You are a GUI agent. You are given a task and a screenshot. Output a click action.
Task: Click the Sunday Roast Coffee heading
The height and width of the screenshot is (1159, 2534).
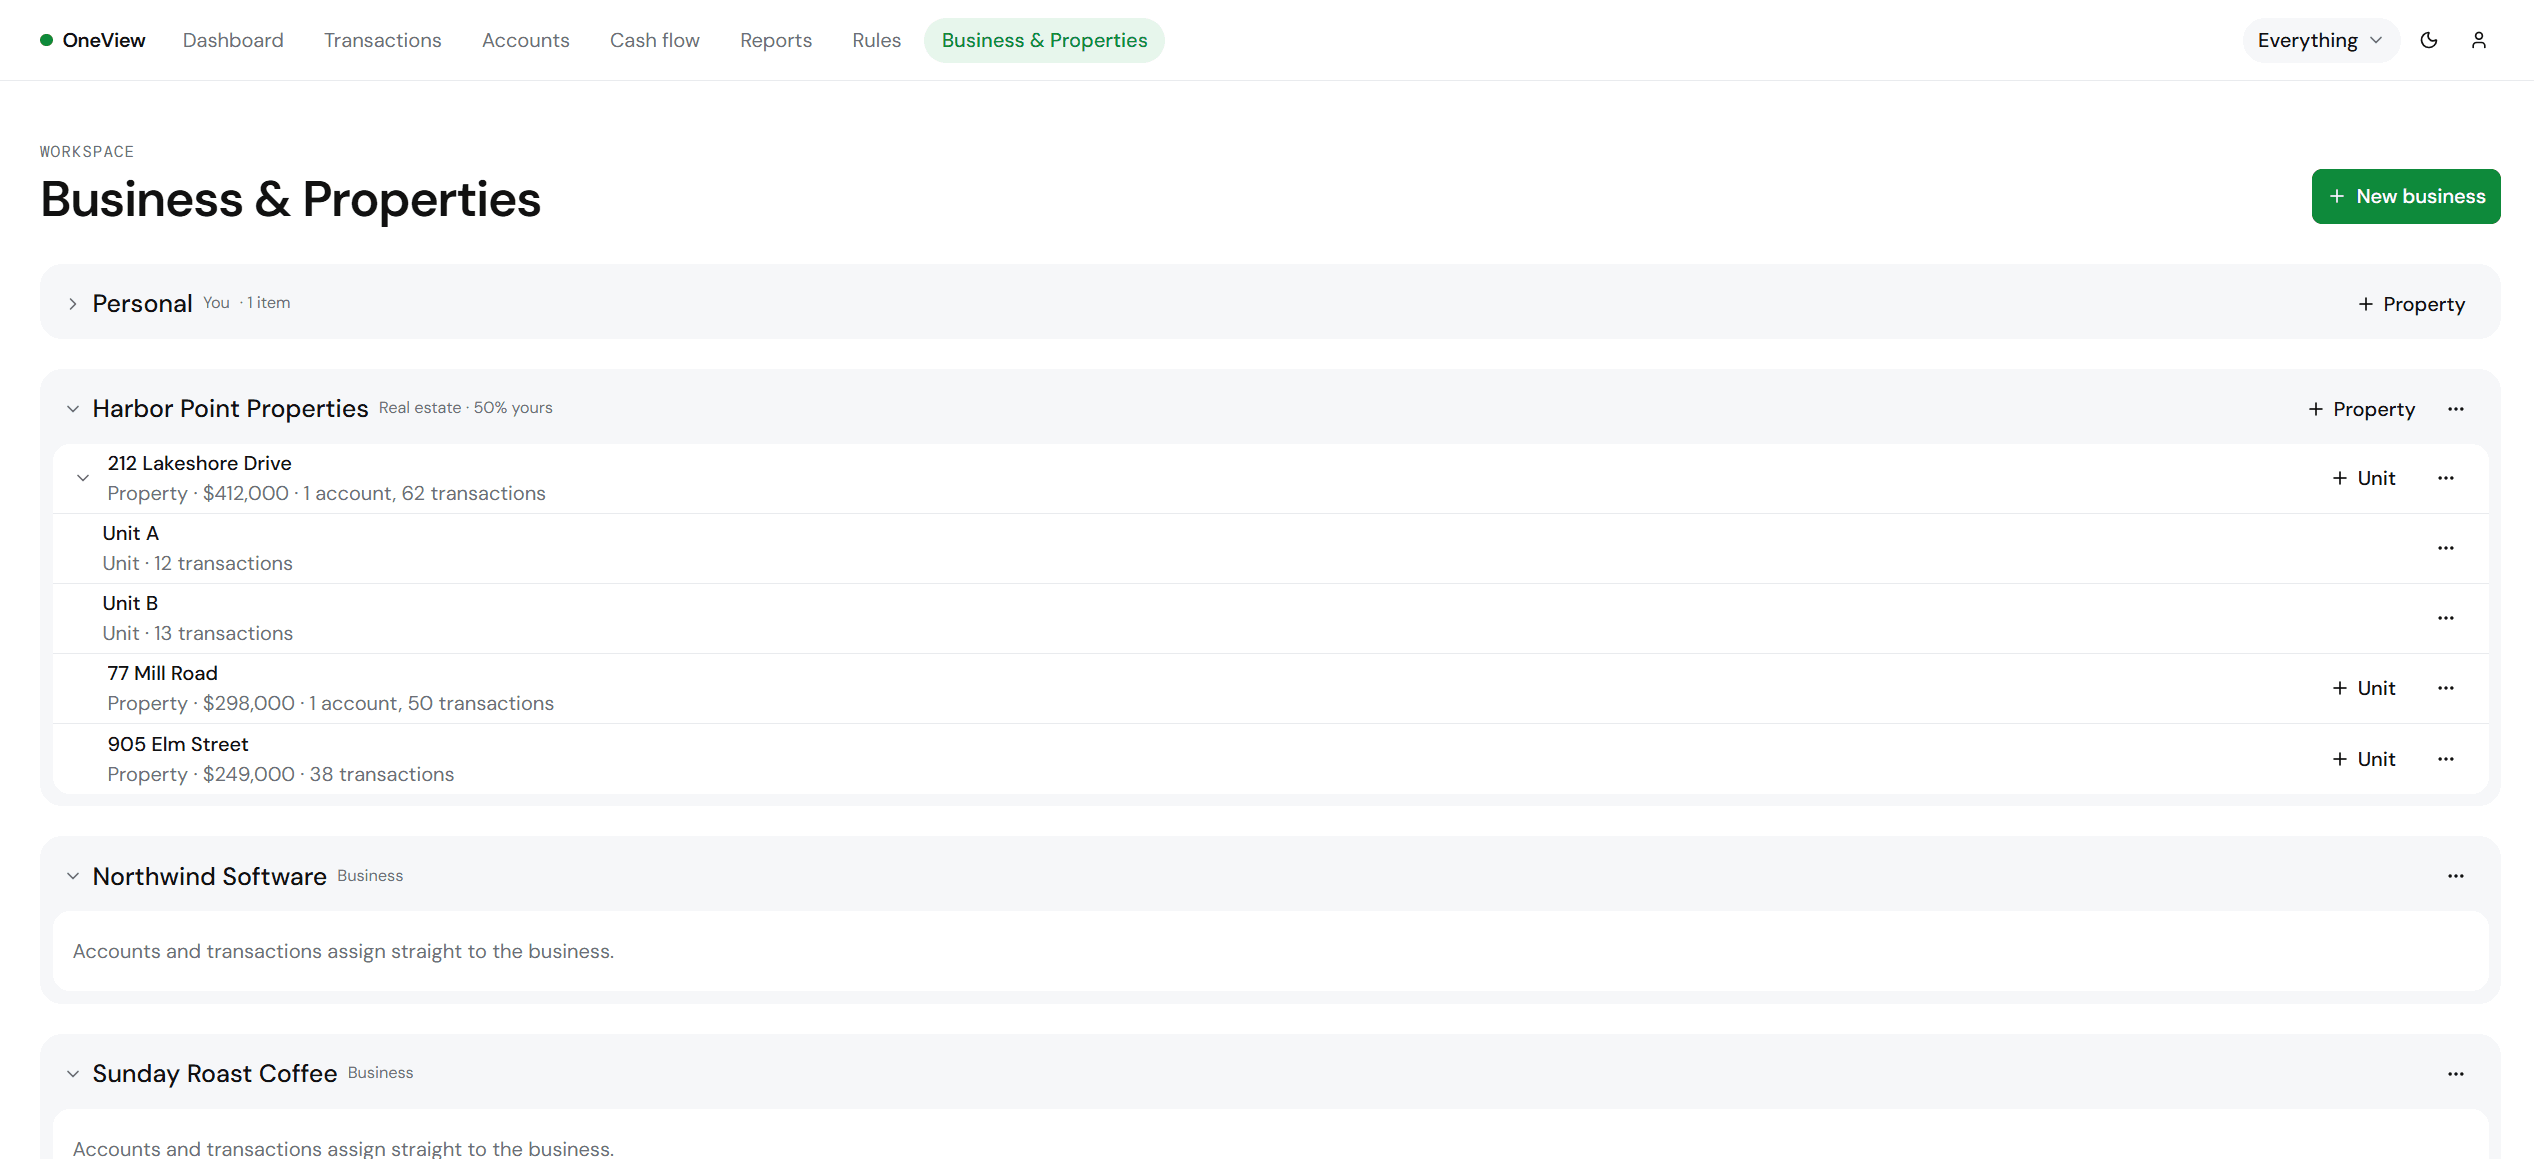214,1074
